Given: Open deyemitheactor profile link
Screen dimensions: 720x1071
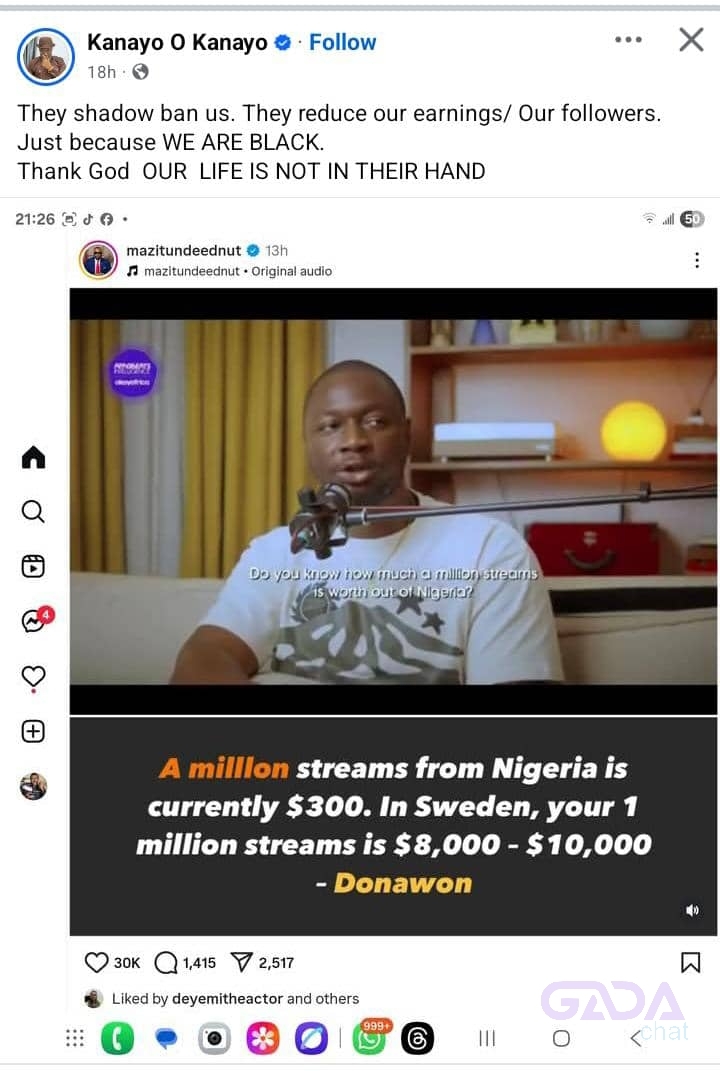Looking at the screenshot, I should pos(227,999).
